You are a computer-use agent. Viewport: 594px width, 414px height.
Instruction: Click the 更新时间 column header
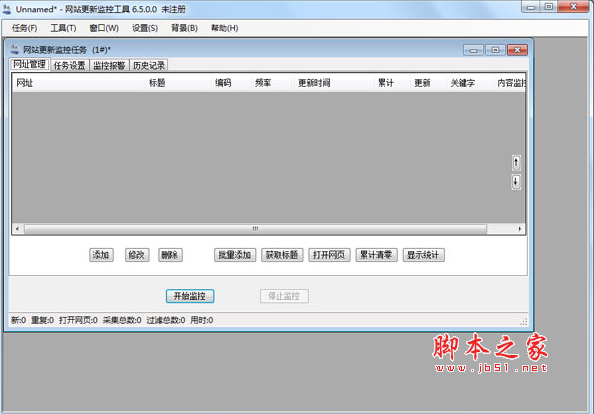click(x=333, y=83)
